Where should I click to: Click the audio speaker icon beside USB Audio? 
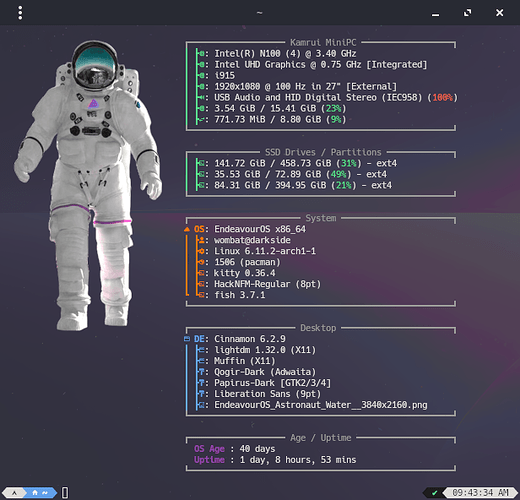pos(202,97)
